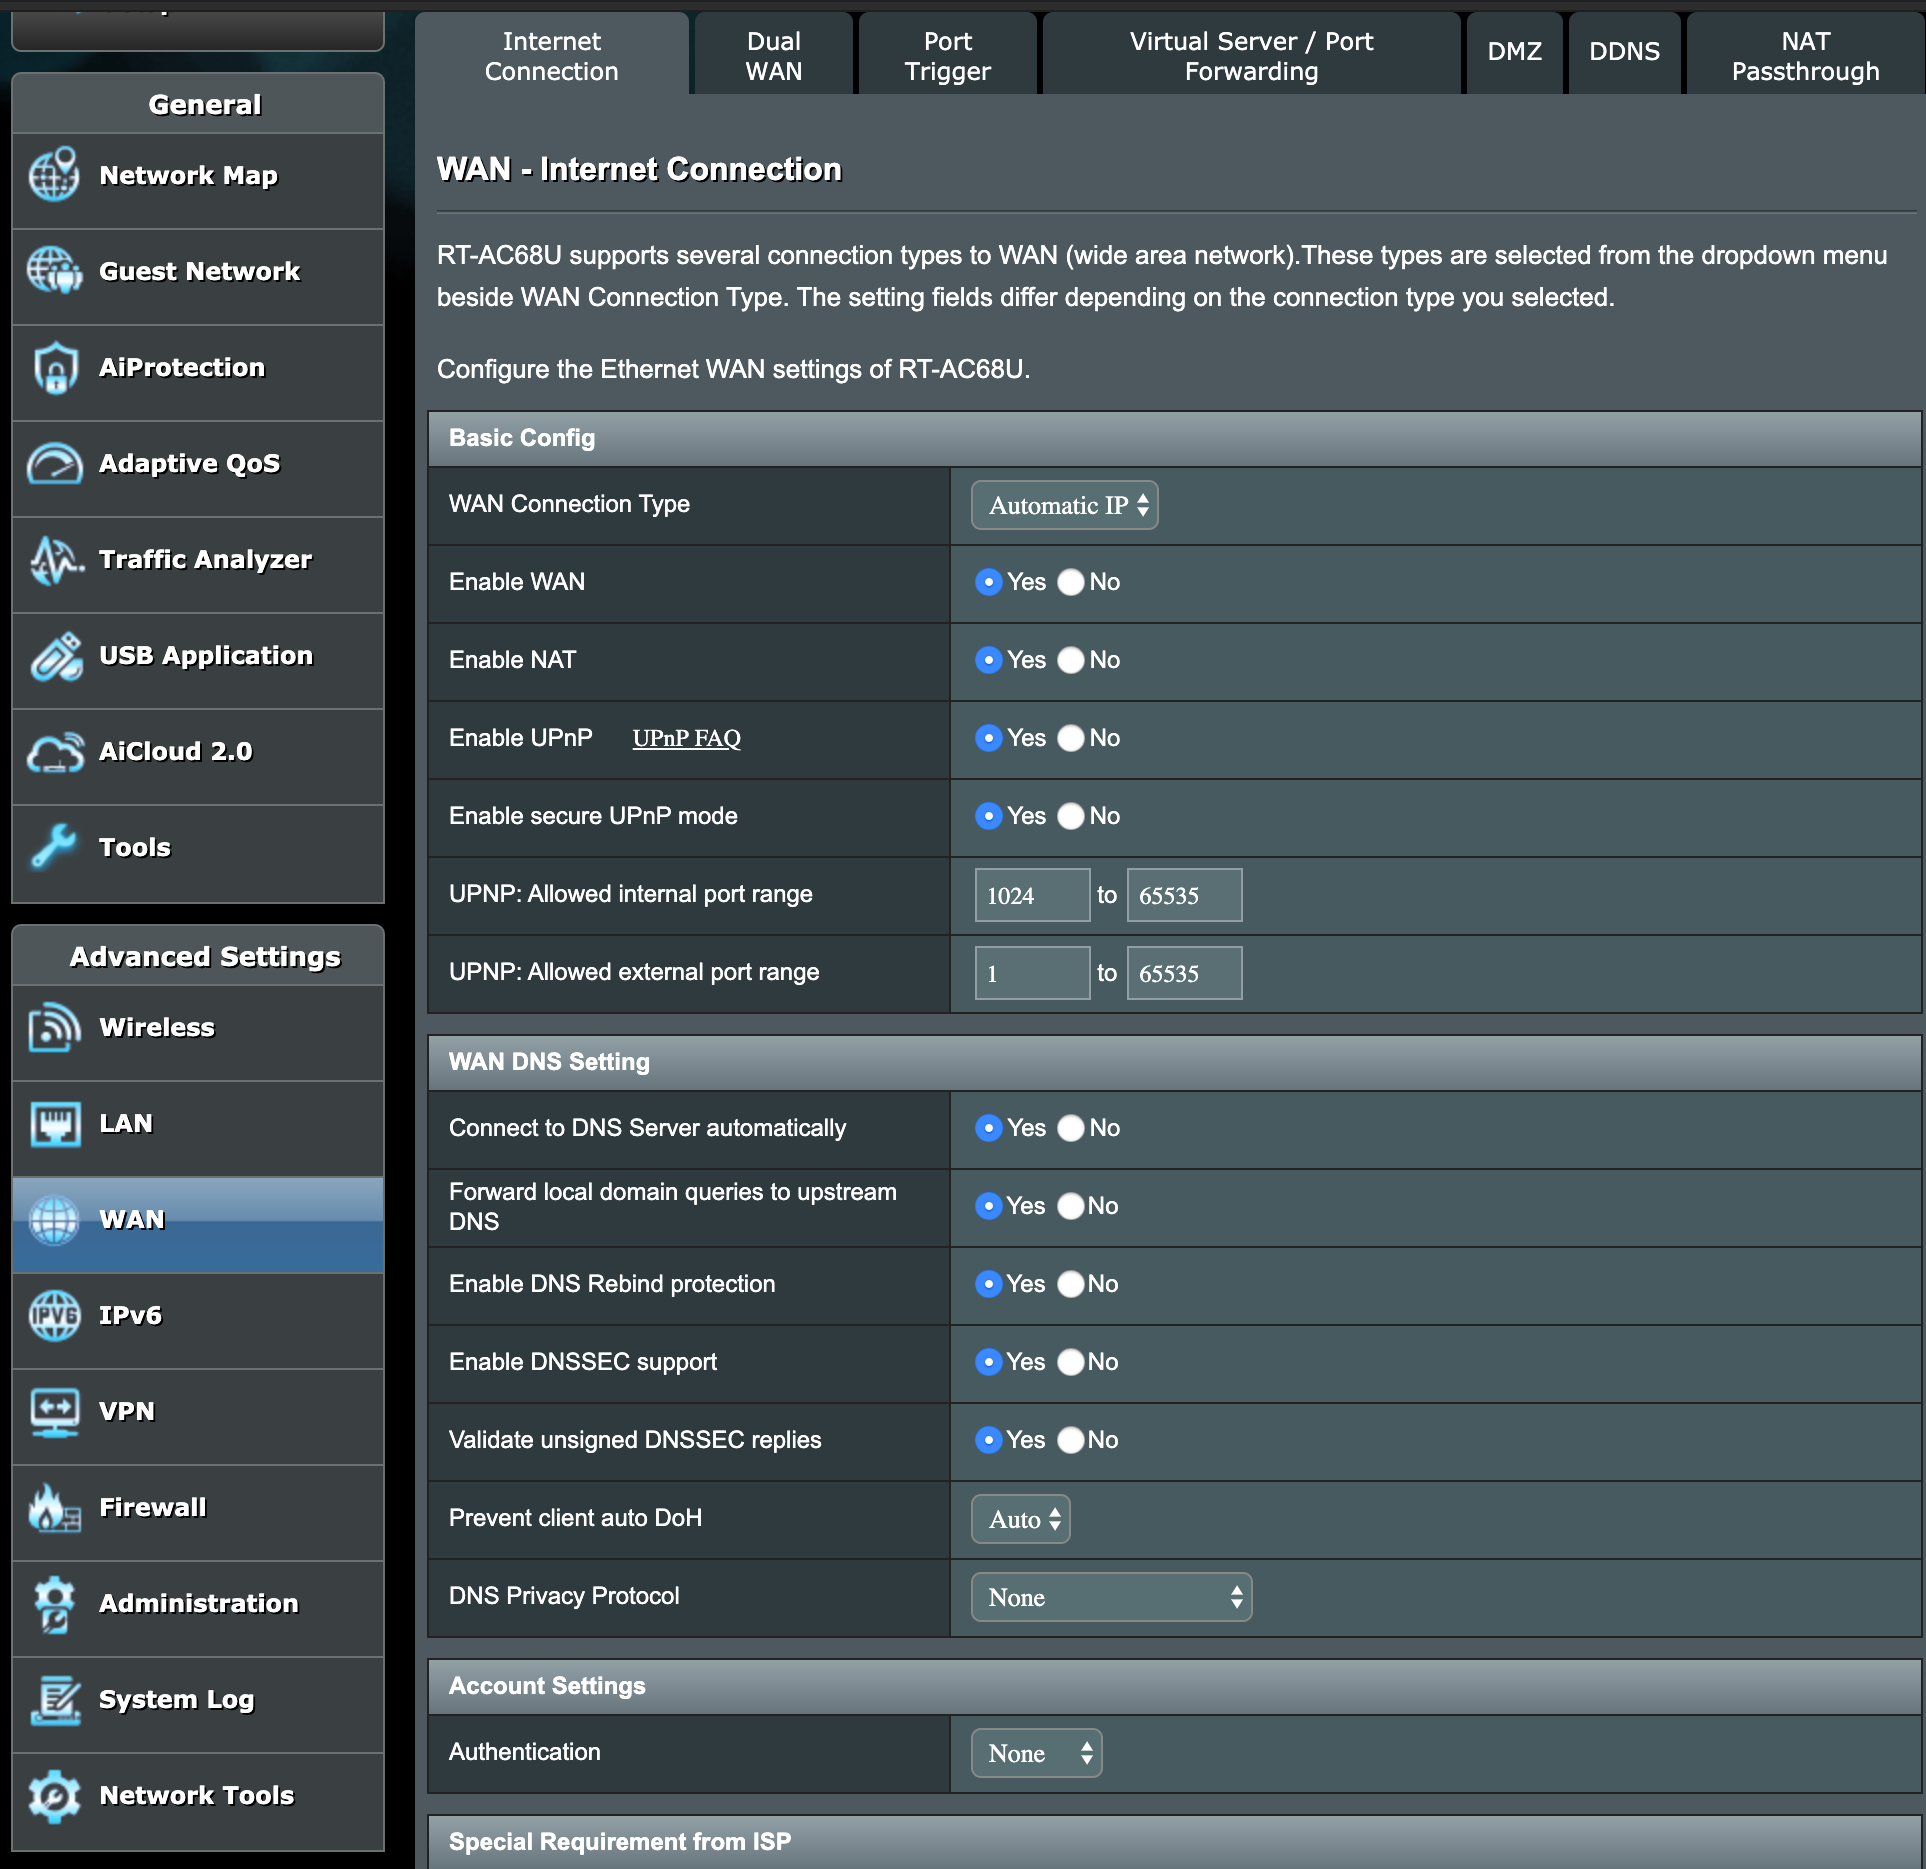1926x1869 pixels.
Task: Open the UPnP FAQ link
Action: point(687,738)
